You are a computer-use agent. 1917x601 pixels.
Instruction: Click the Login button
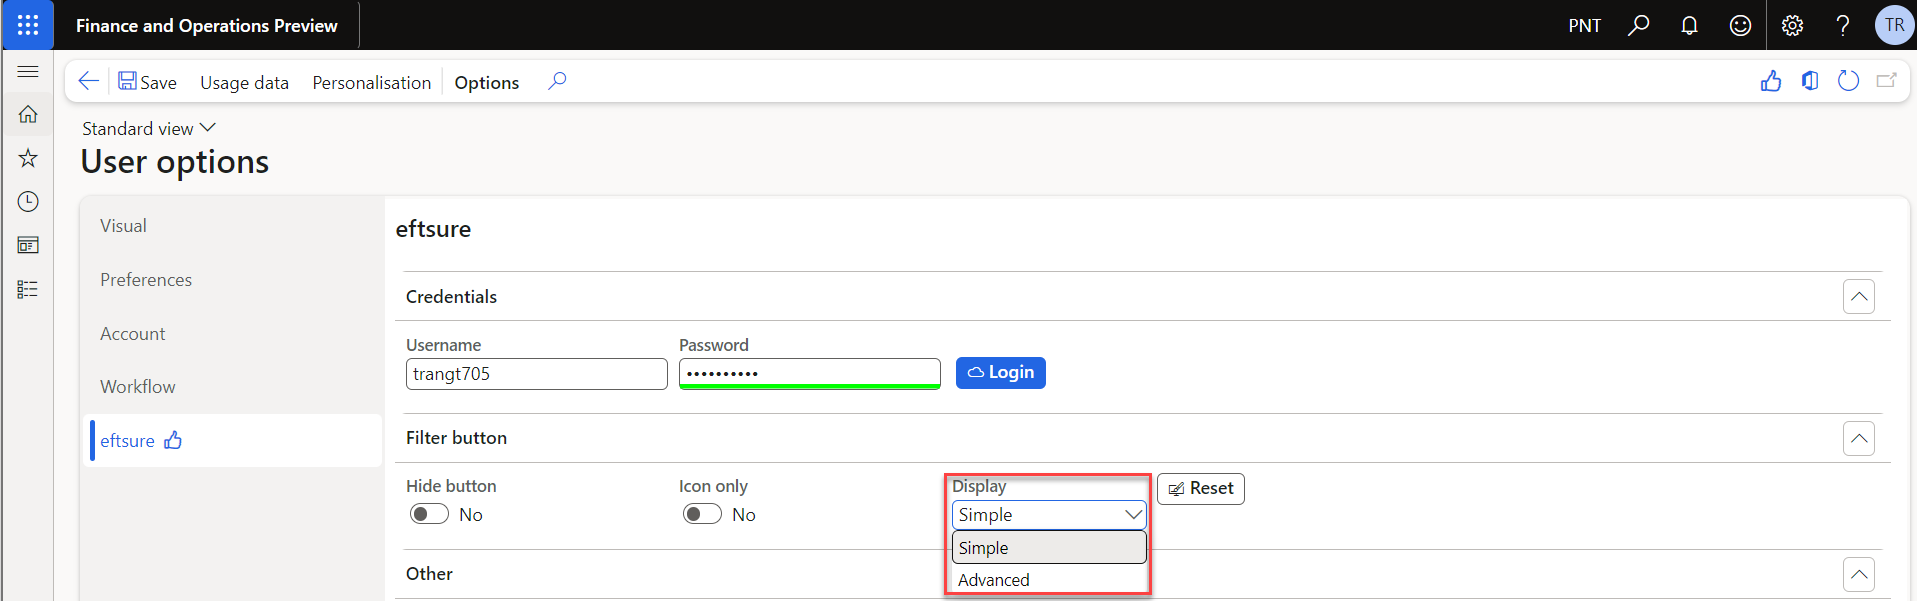click(x=1001, y=373)
